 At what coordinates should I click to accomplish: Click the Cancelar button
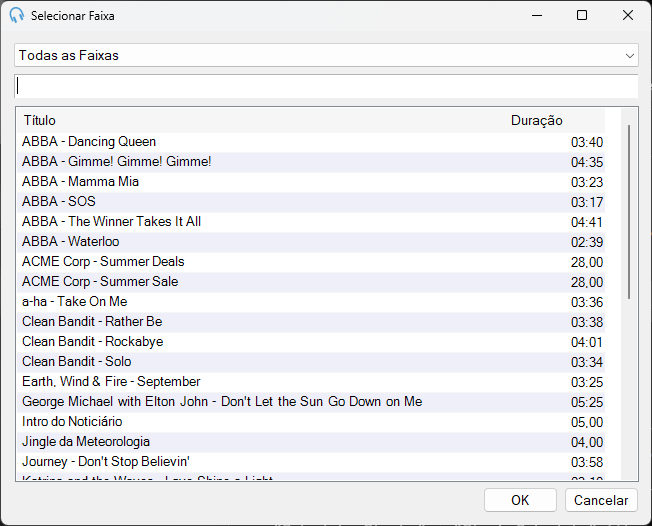(x=601, y=500)
